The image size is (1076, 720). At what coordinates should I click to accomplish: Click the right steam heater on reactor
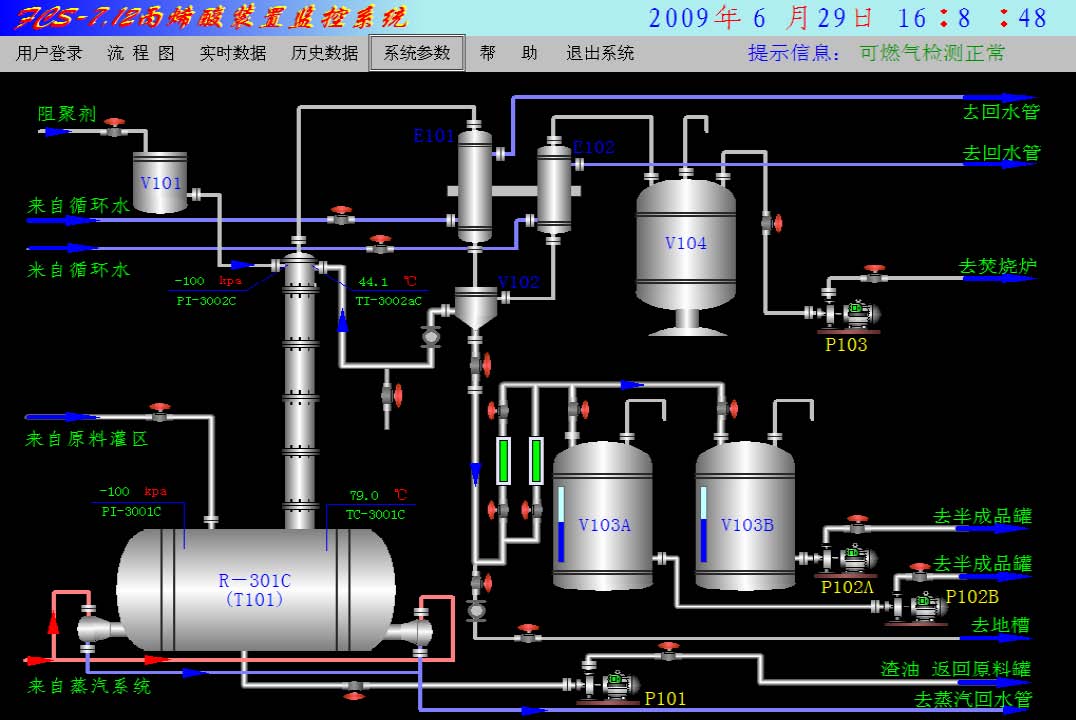410,631
